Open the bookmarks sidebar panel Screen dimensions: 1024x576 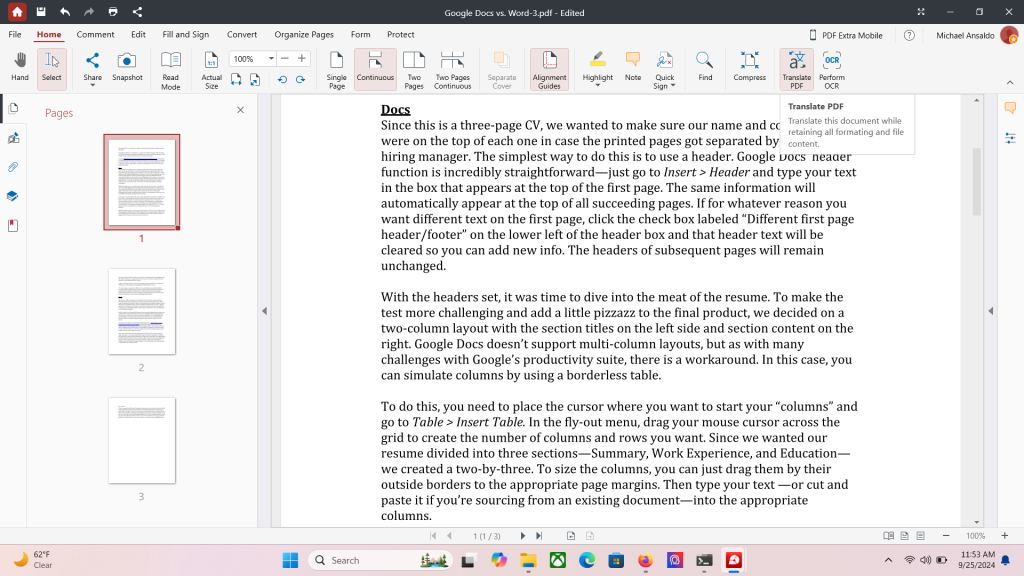click(x=13, y=225)
